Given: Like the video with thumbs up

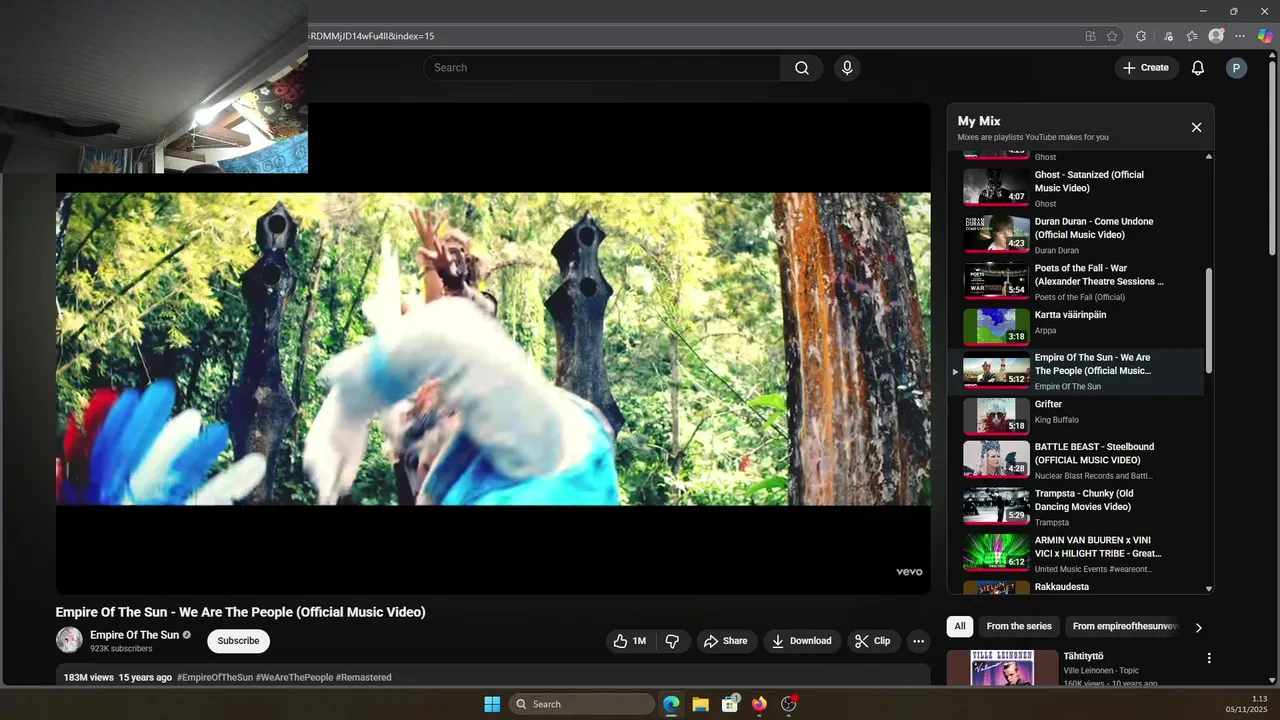Looking at the screenshot, I should click(631, 641).
